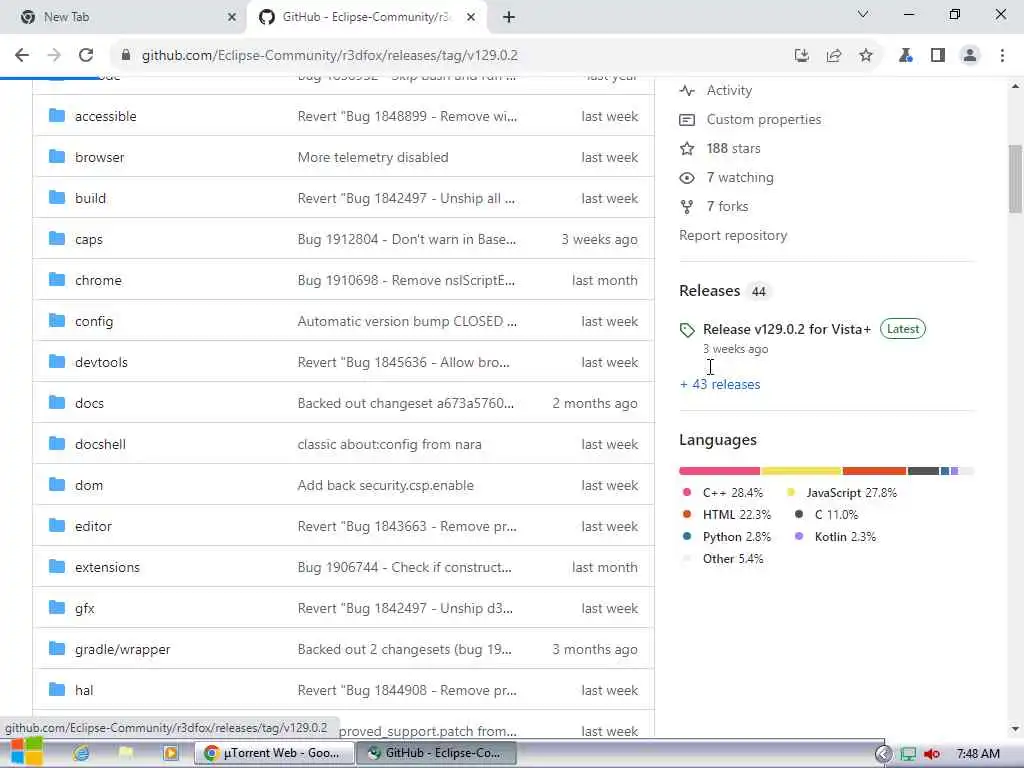Click the volume icon in system tray
Viewport: 1024px width, 768px height.
tap(931, 754)
